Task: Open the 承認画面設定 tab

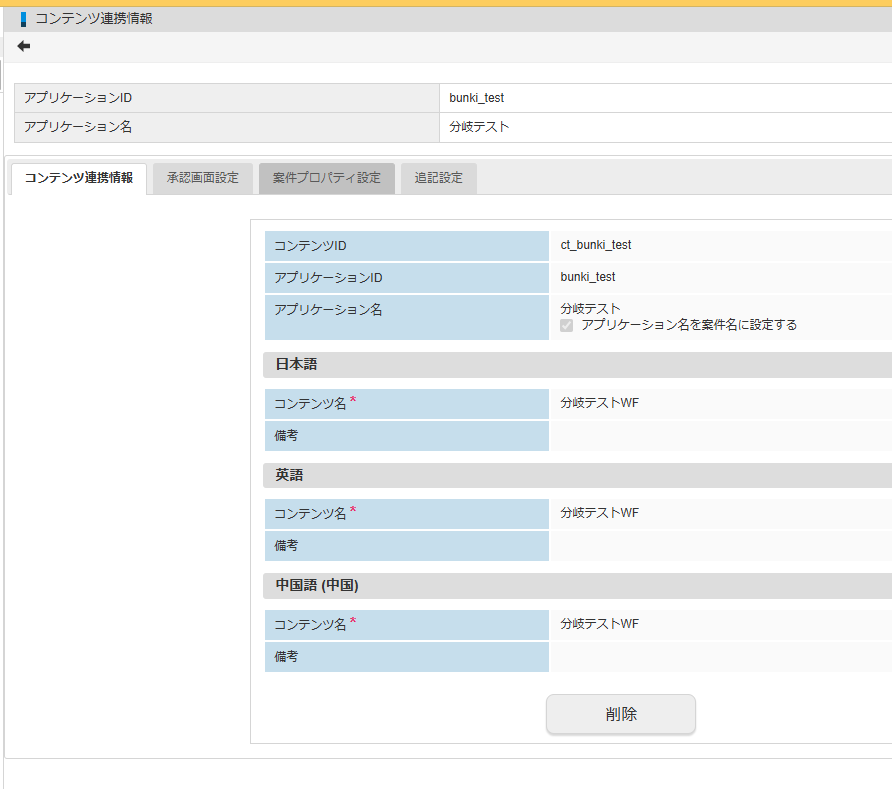Action: 203,178
